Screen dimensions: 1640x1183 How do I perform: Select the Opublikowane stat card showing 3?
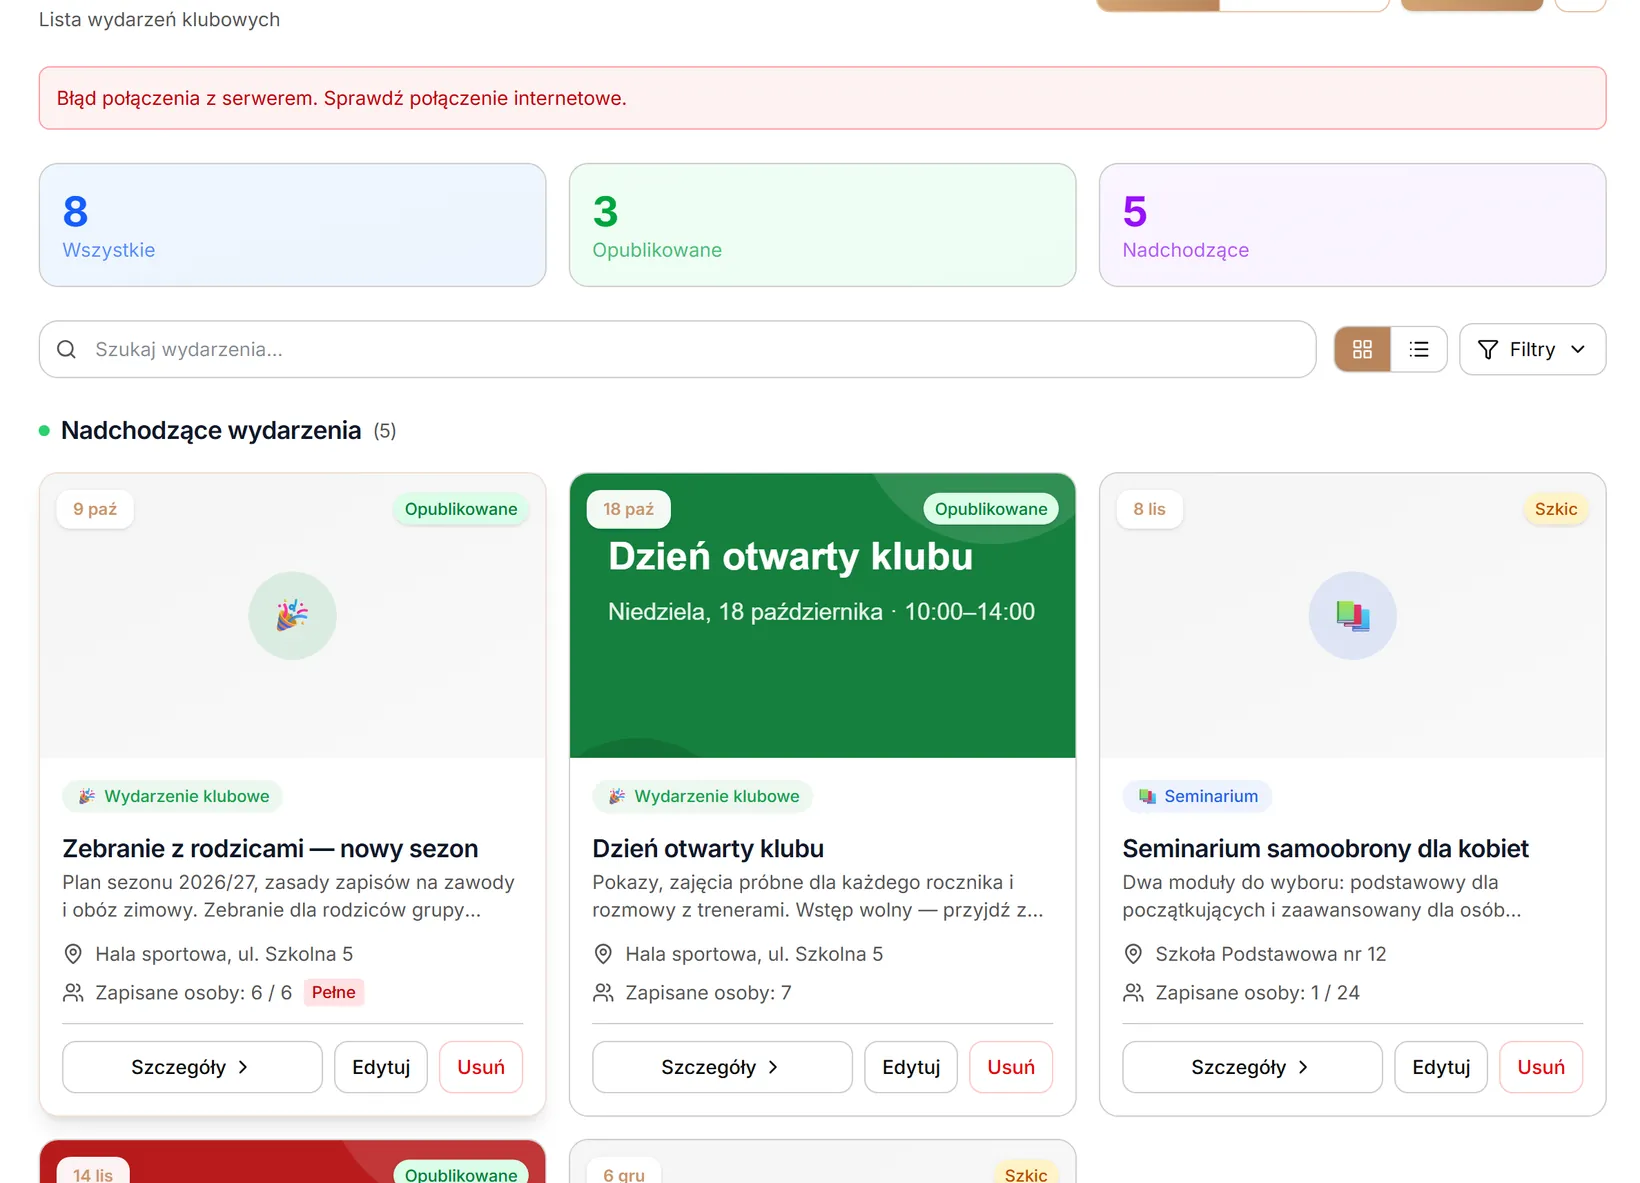(822, 225)
